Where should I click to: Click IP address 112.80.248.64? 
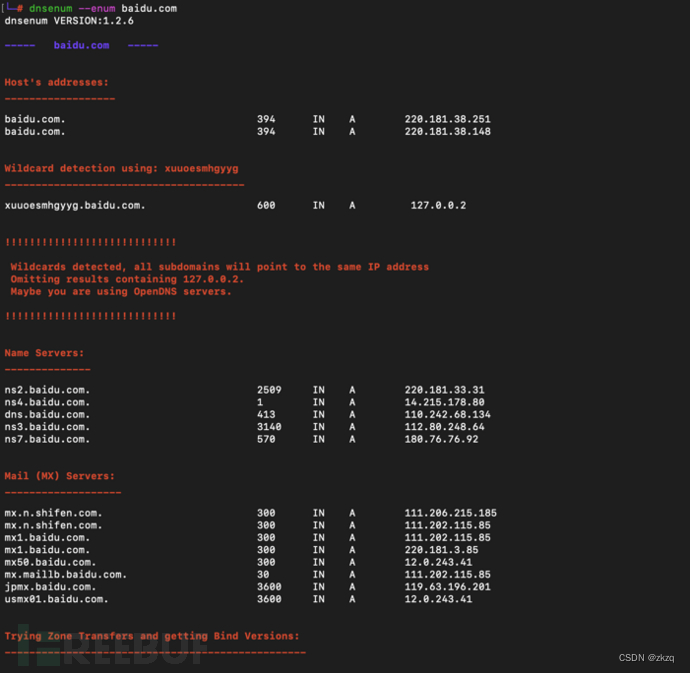(444, 427)
